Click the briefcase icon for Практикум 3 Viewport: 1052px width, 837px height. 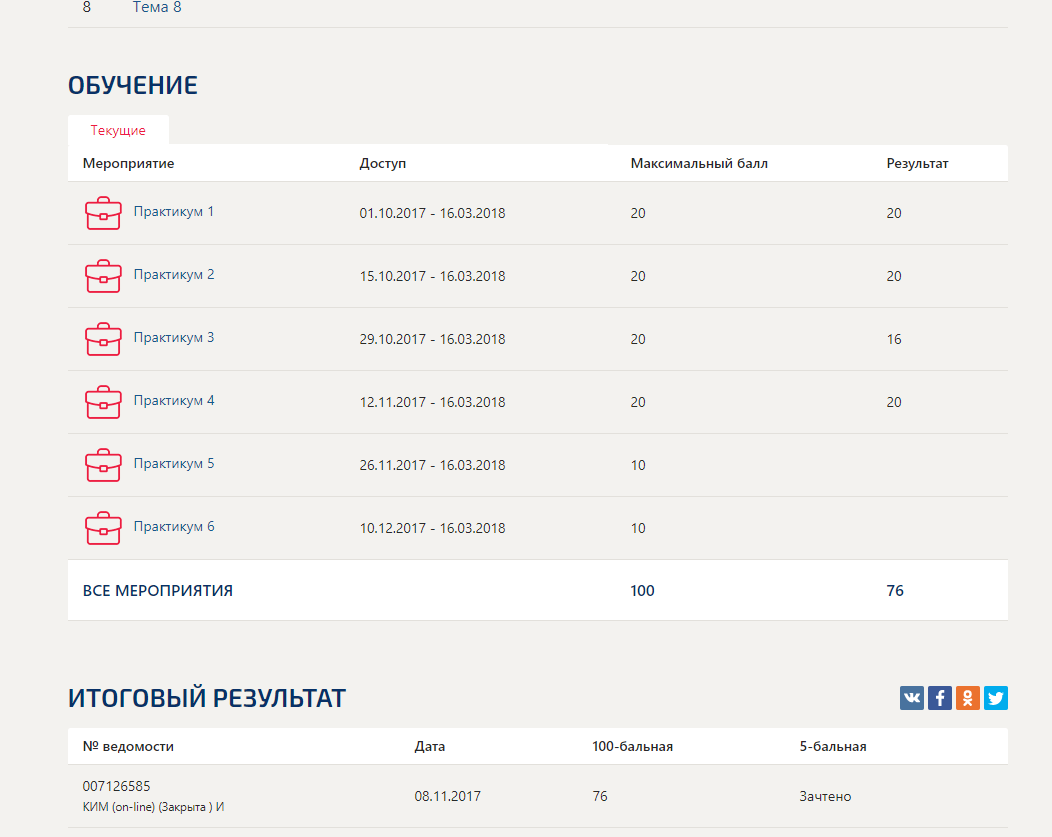point(103,339)
